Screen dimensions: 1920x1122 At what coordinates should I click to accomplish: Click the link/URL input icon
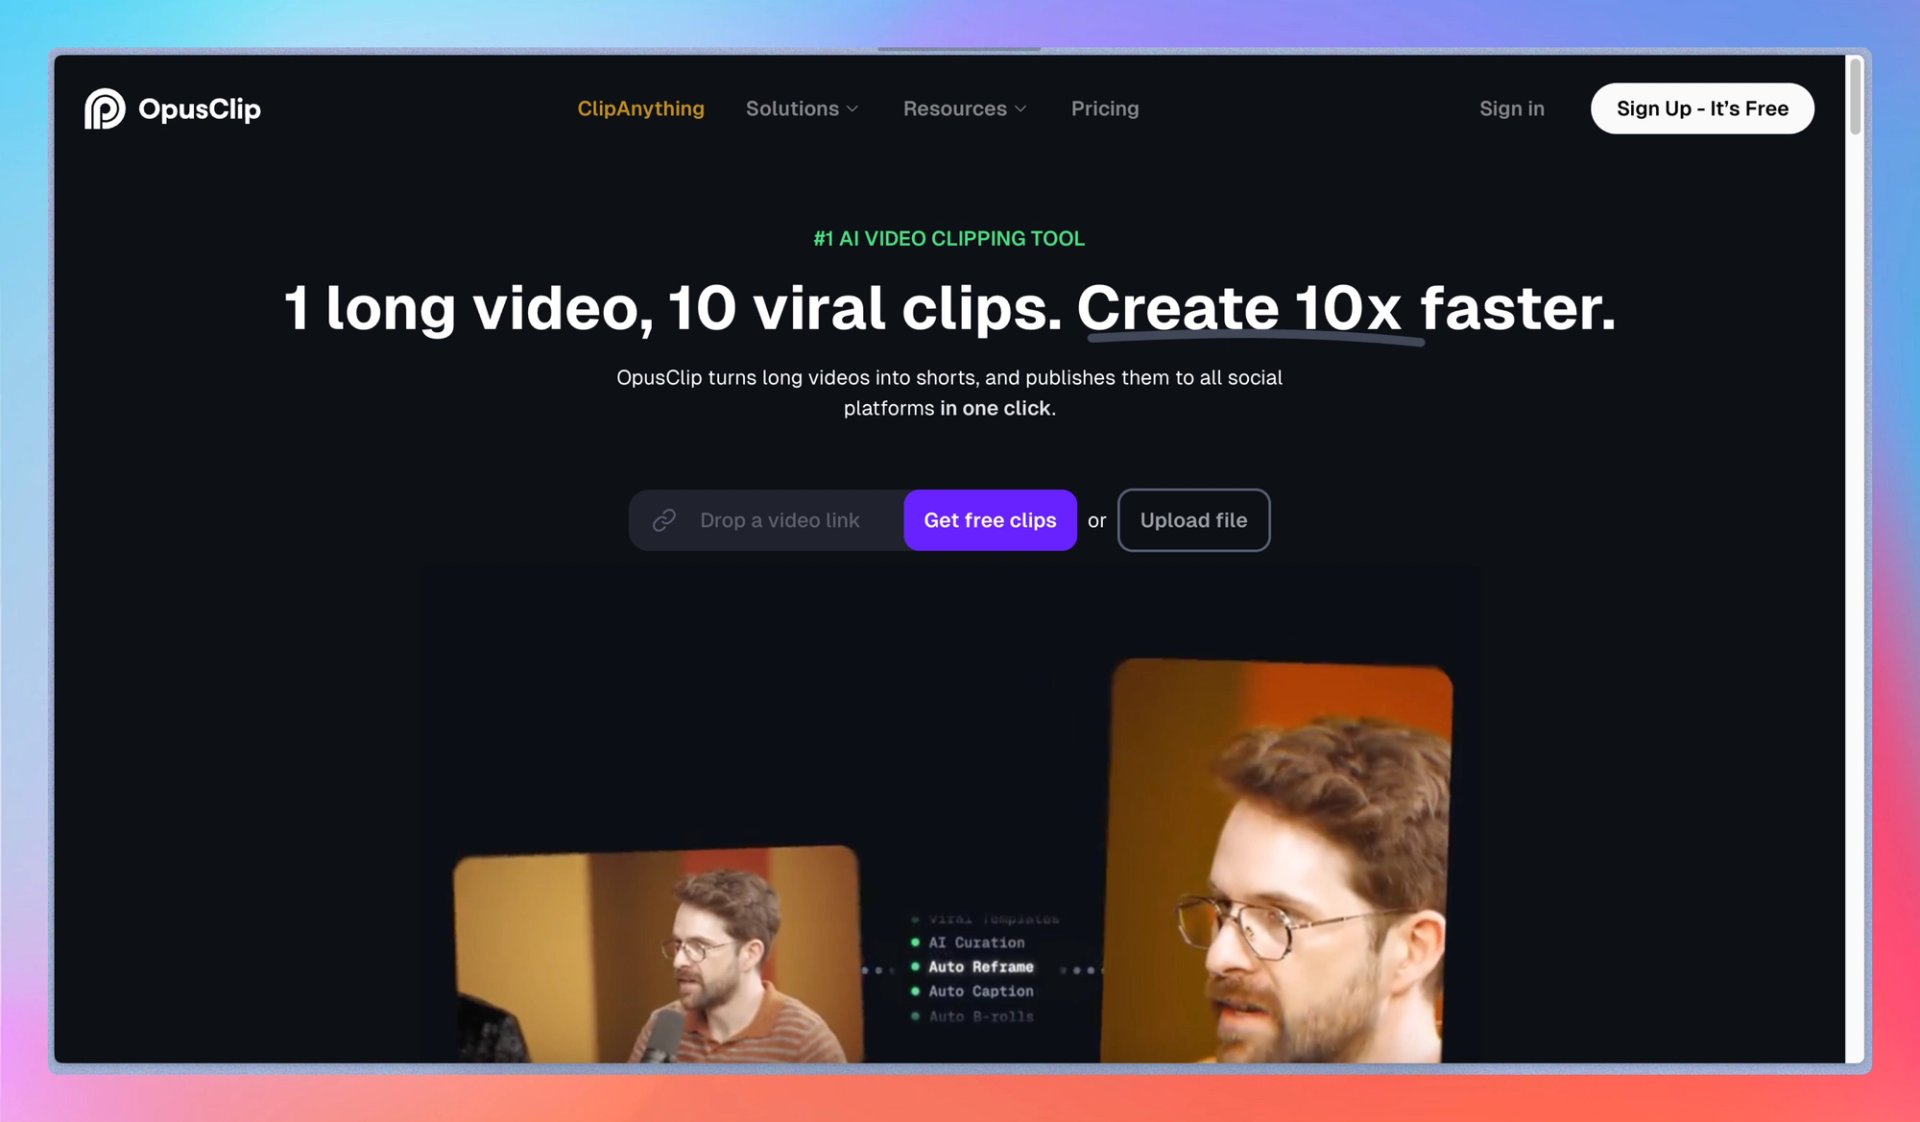point(662,520)
